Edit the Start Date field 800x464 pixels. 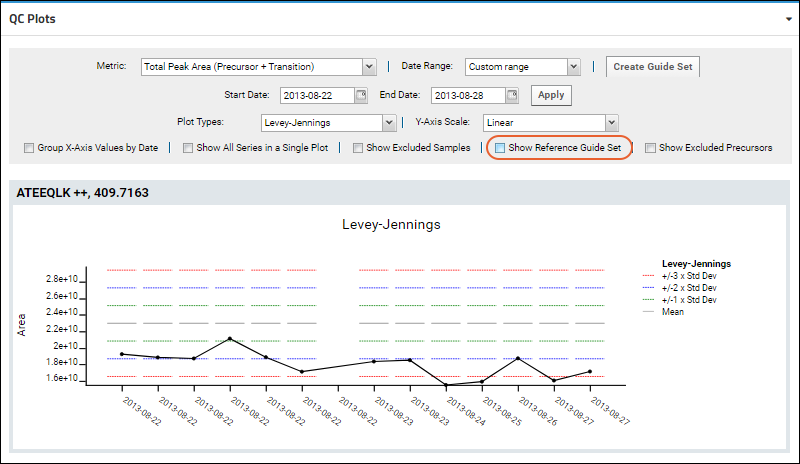[317, 95]
